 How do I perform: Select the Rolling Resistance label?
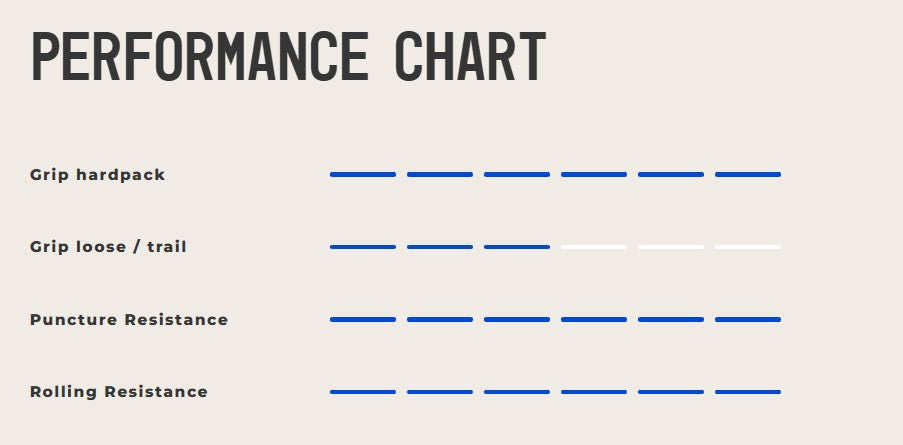click(119, 392)
